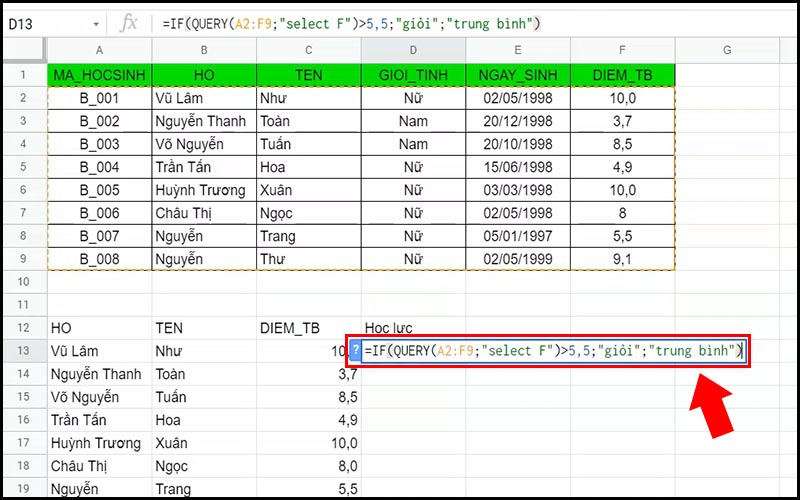
Task: Click Xuân in row 17
Action: click(x=204, y=442)
